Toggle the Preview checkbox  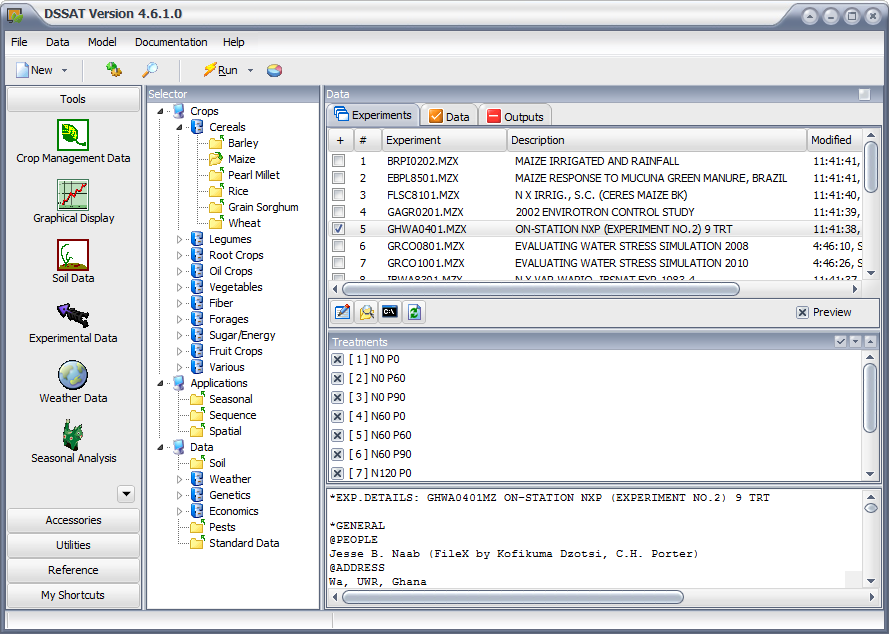[802, 312]
